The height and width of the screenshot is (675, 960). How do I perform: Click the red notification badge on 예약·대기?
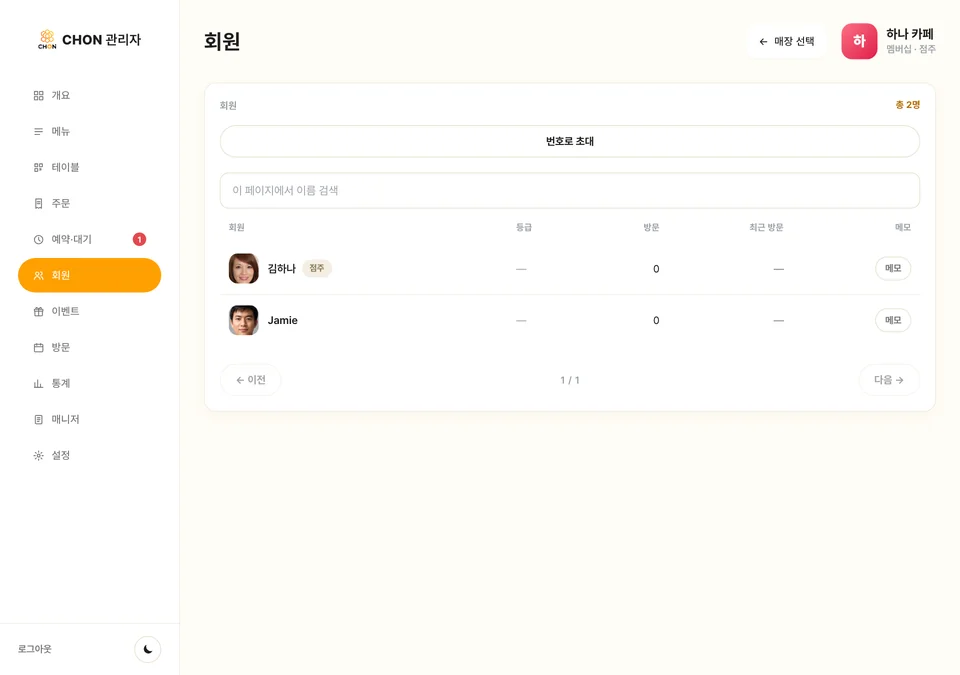[x=140, y=239]
